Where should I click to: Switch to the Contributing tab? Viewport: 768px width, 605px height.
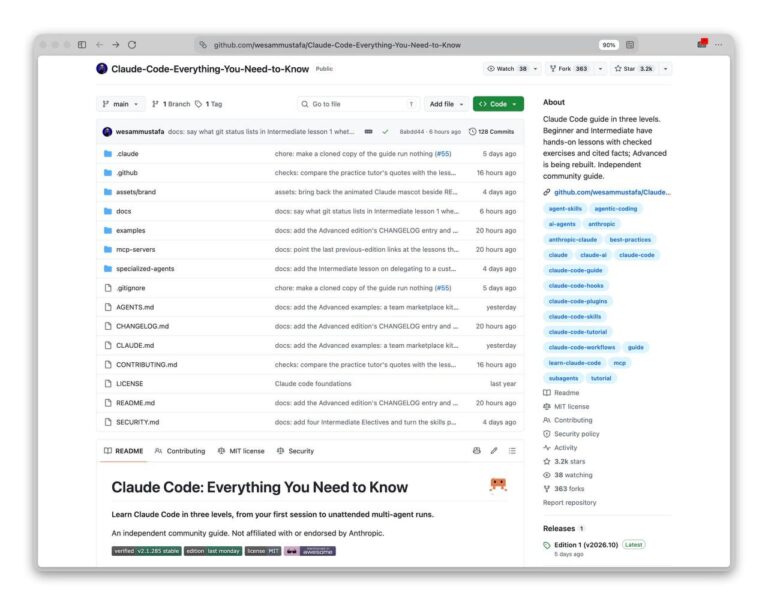tap(180, 451)
